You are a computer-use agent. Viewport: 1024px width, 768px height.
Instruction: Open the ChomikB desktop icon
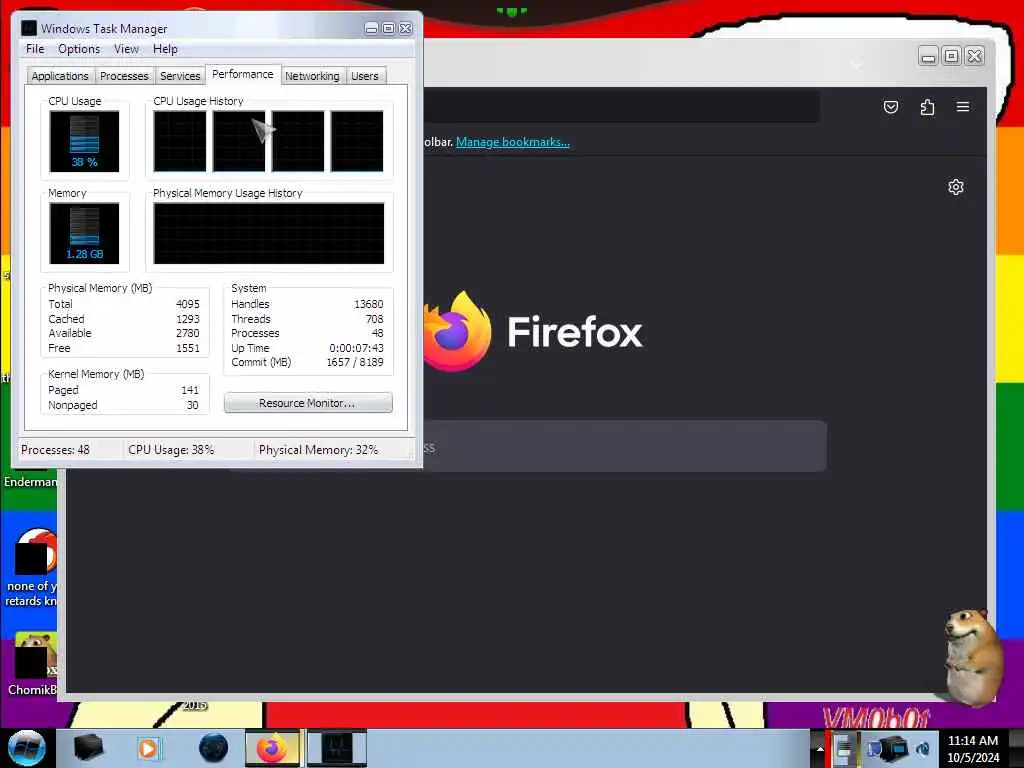[31, 664]
